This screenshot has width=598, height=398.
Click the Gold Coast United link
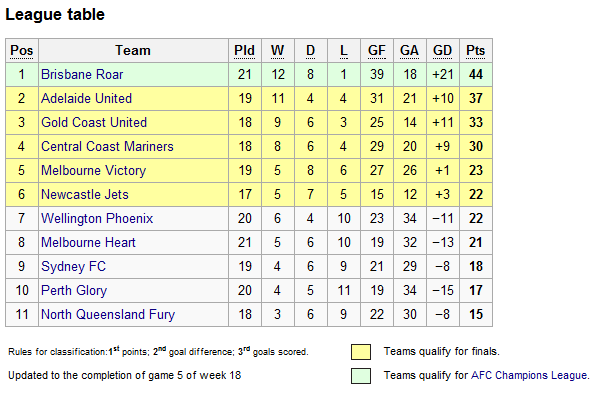coord(94,122)
